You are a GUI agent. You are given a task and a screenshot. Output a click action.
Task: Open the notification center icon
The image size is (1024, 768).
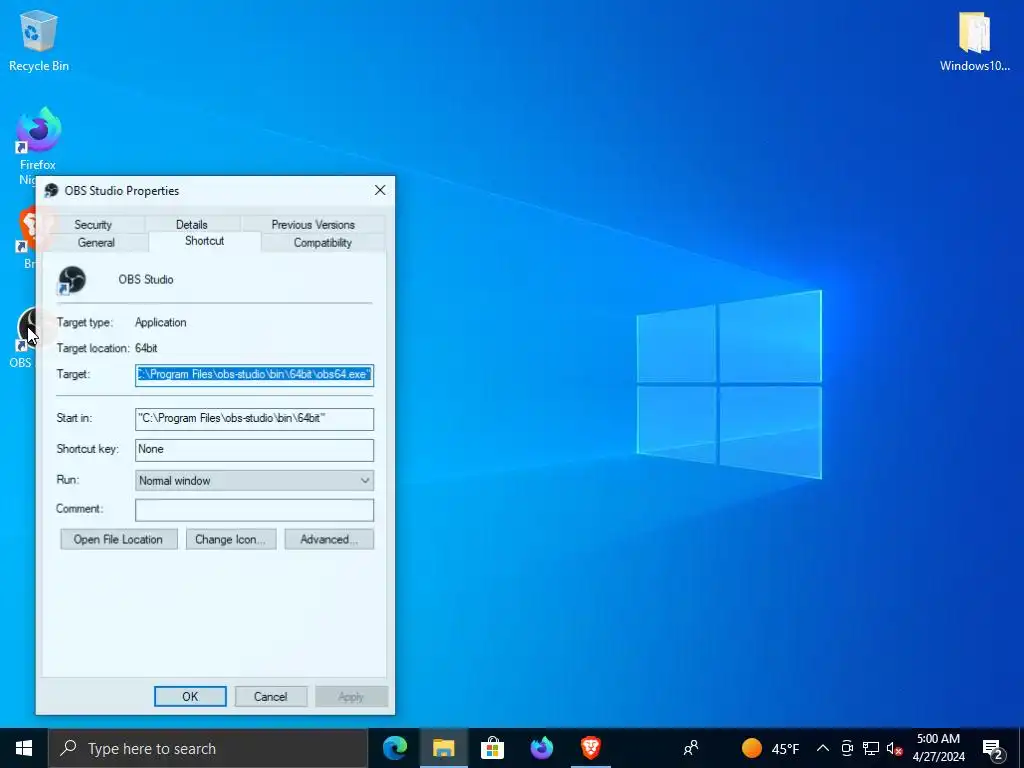coord(993,748)
